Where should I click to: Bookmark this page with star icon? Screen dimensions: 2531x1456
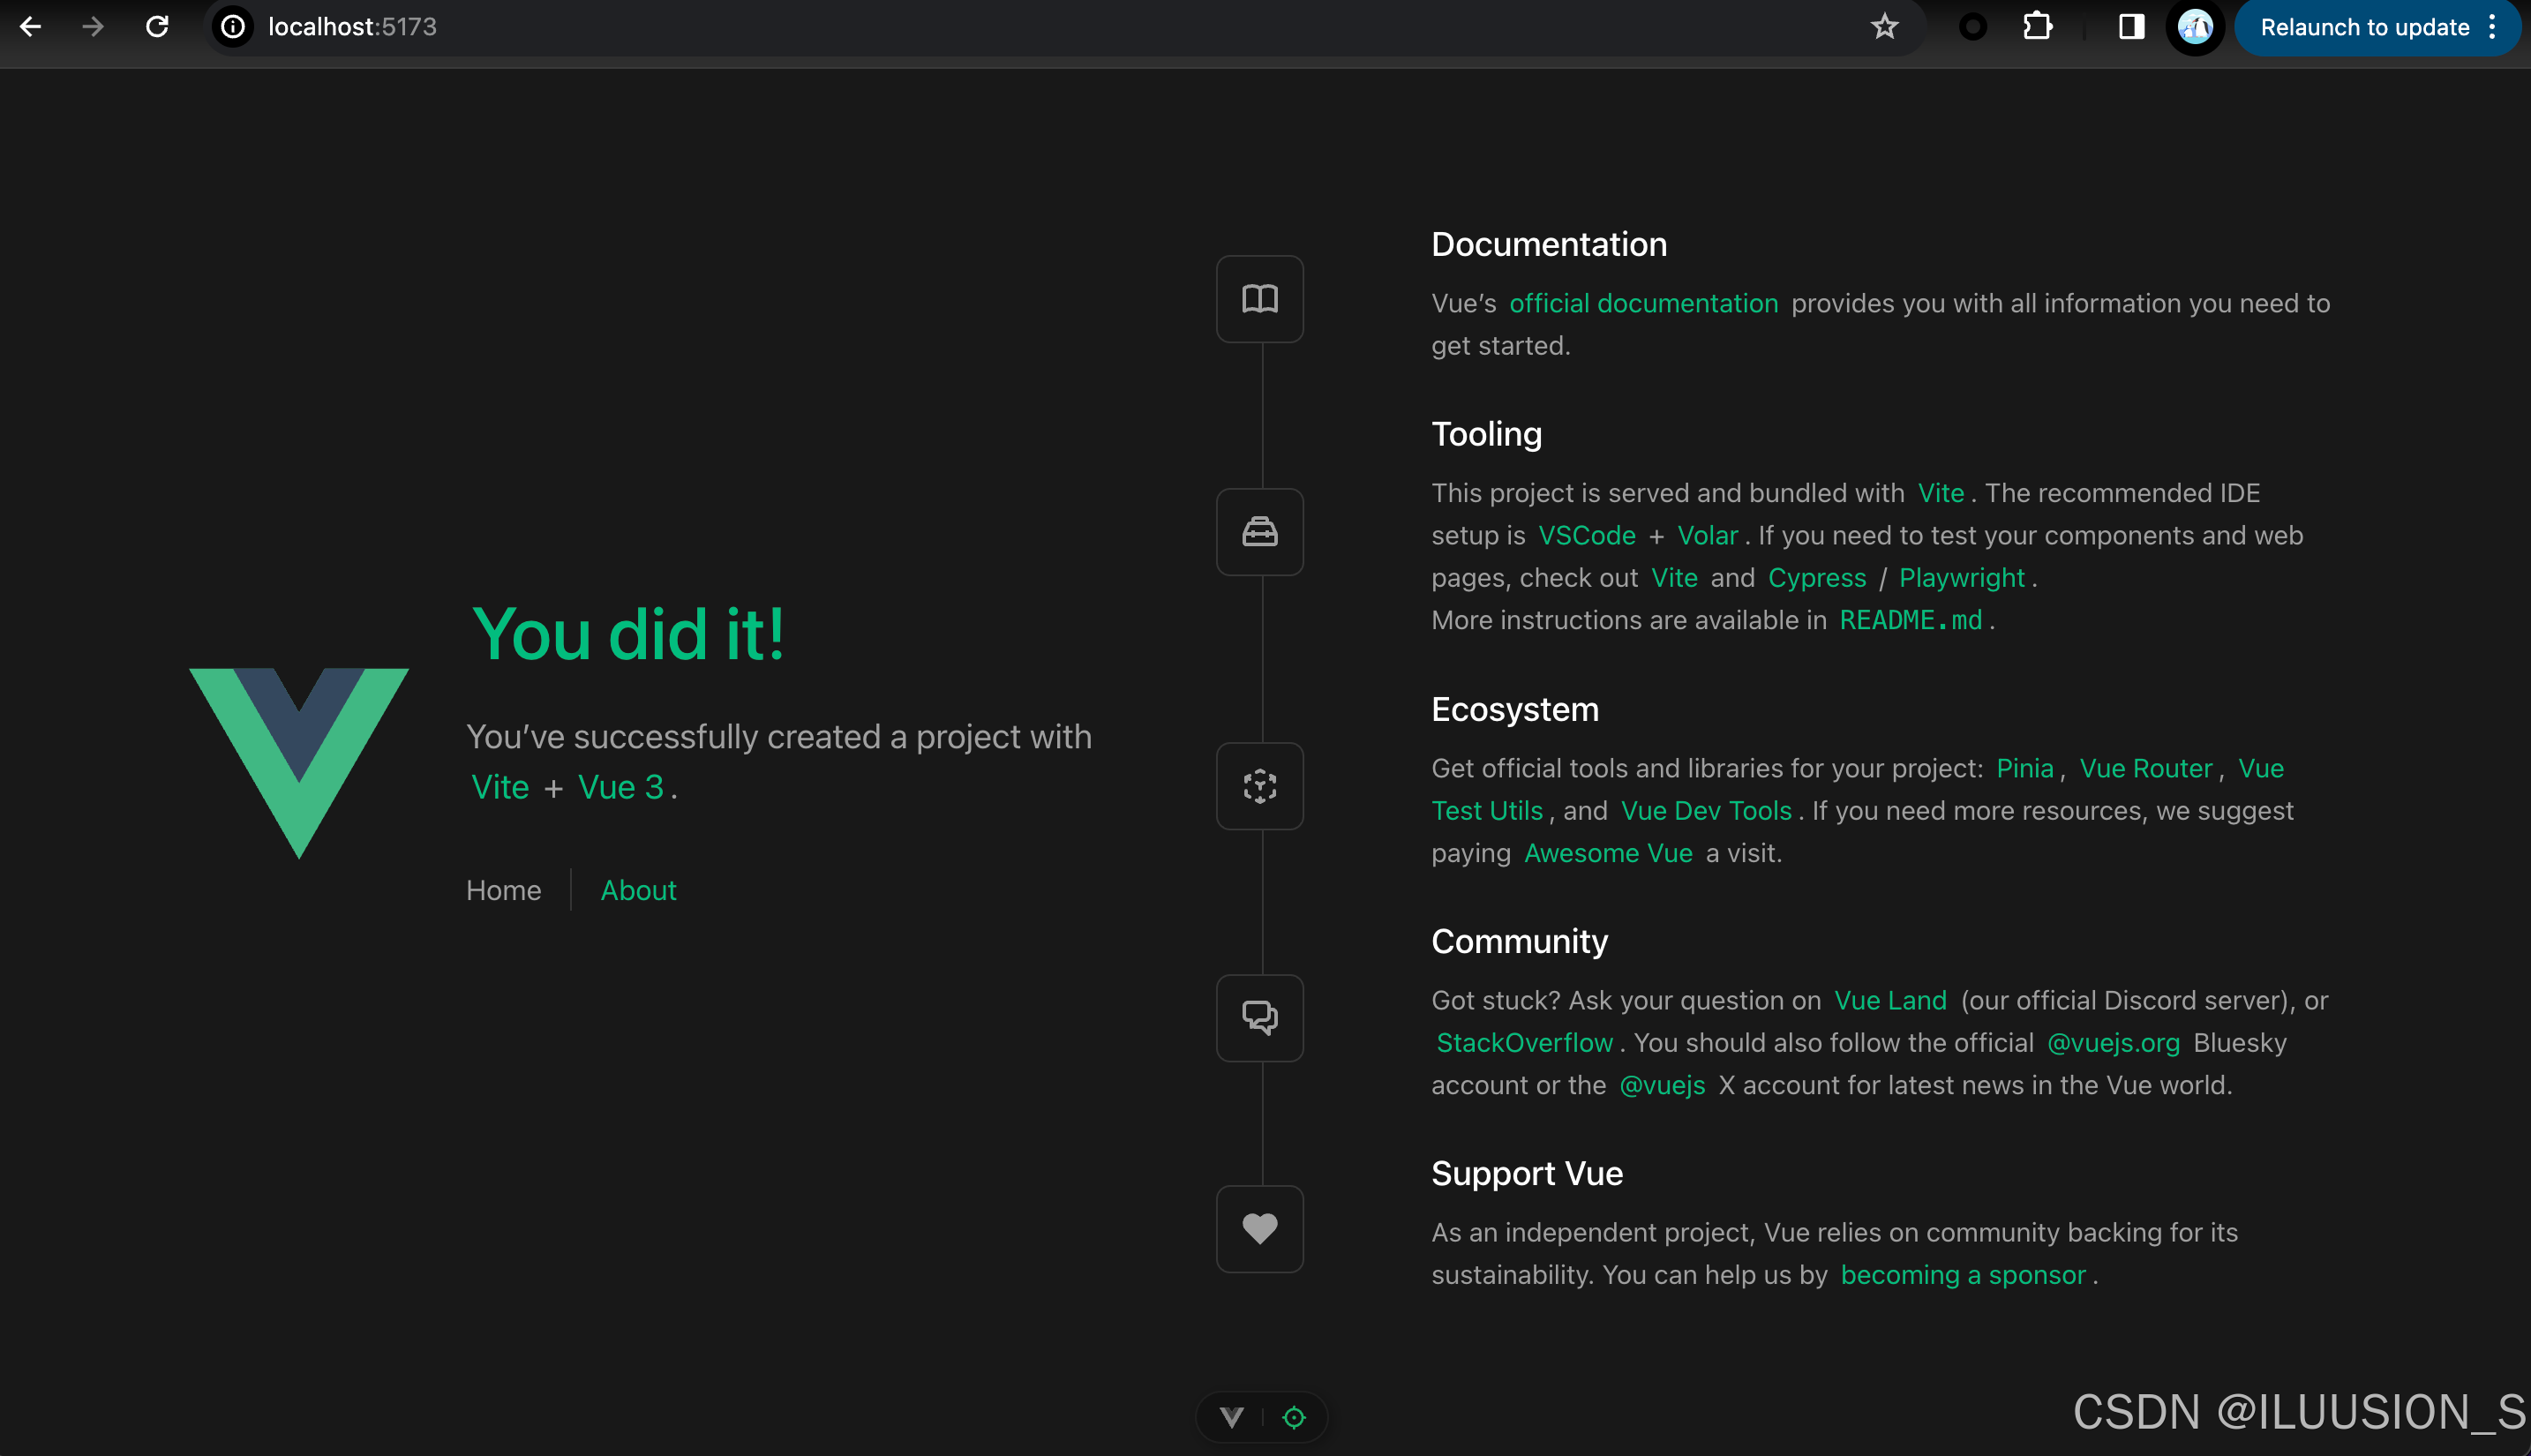coord(1884,27)
